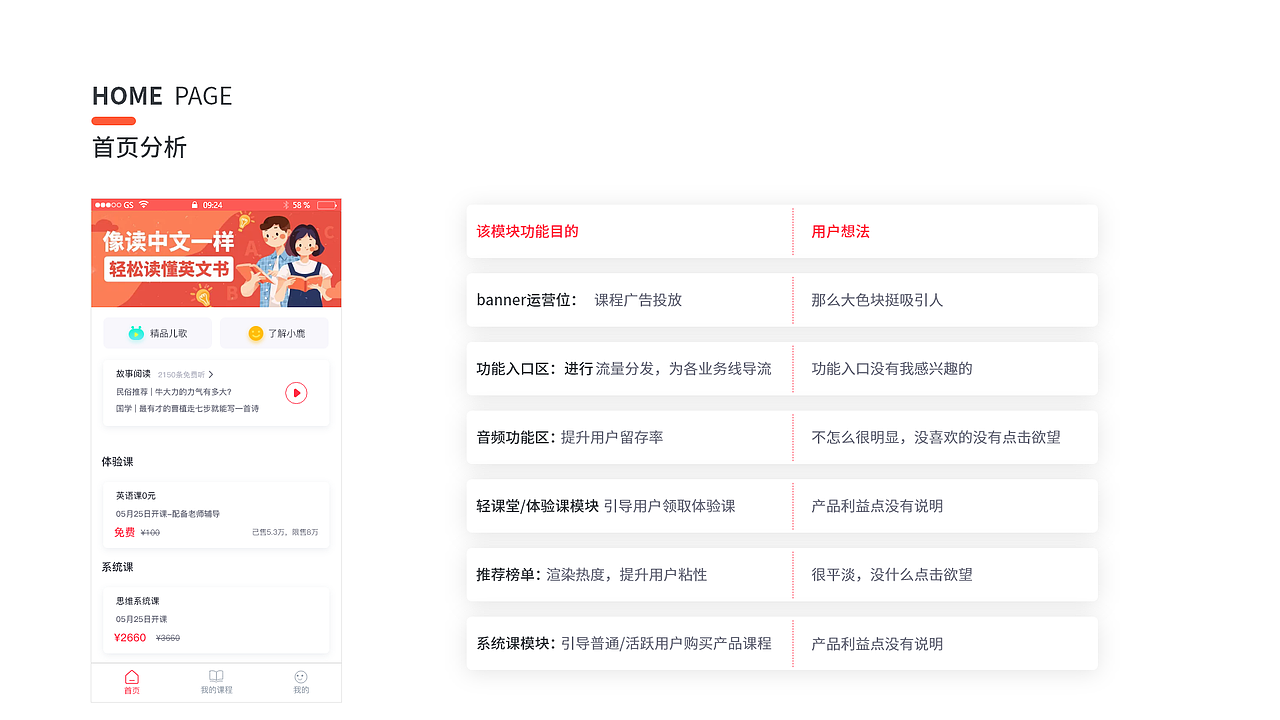Click the Wi-Fi icon in phone status bar
Viewport: 1280px width, 720px height.
(144, 204)
